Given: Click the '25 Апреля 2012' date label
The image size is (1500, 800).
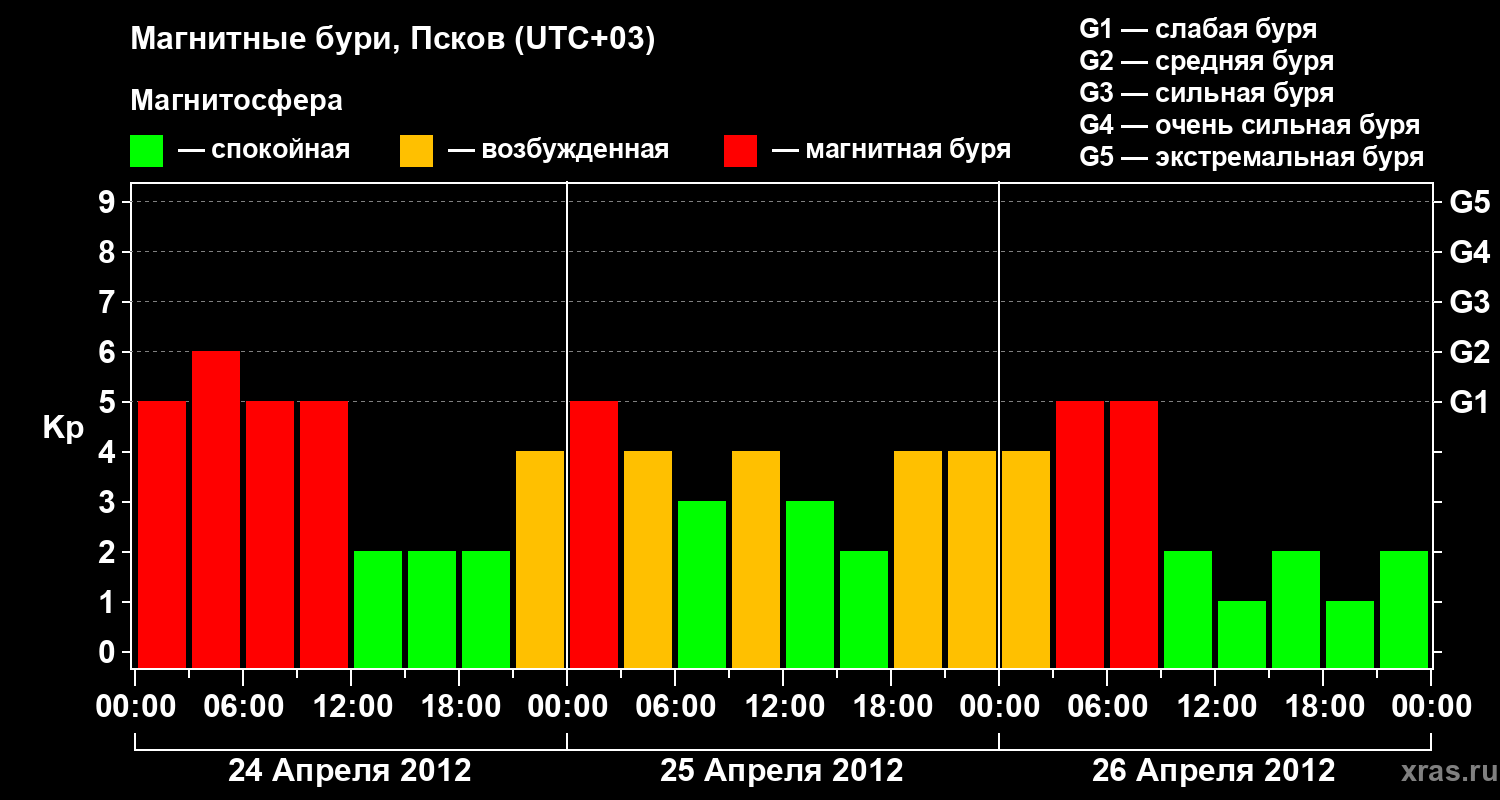Looking at the screenshot, I should point(782,771).
